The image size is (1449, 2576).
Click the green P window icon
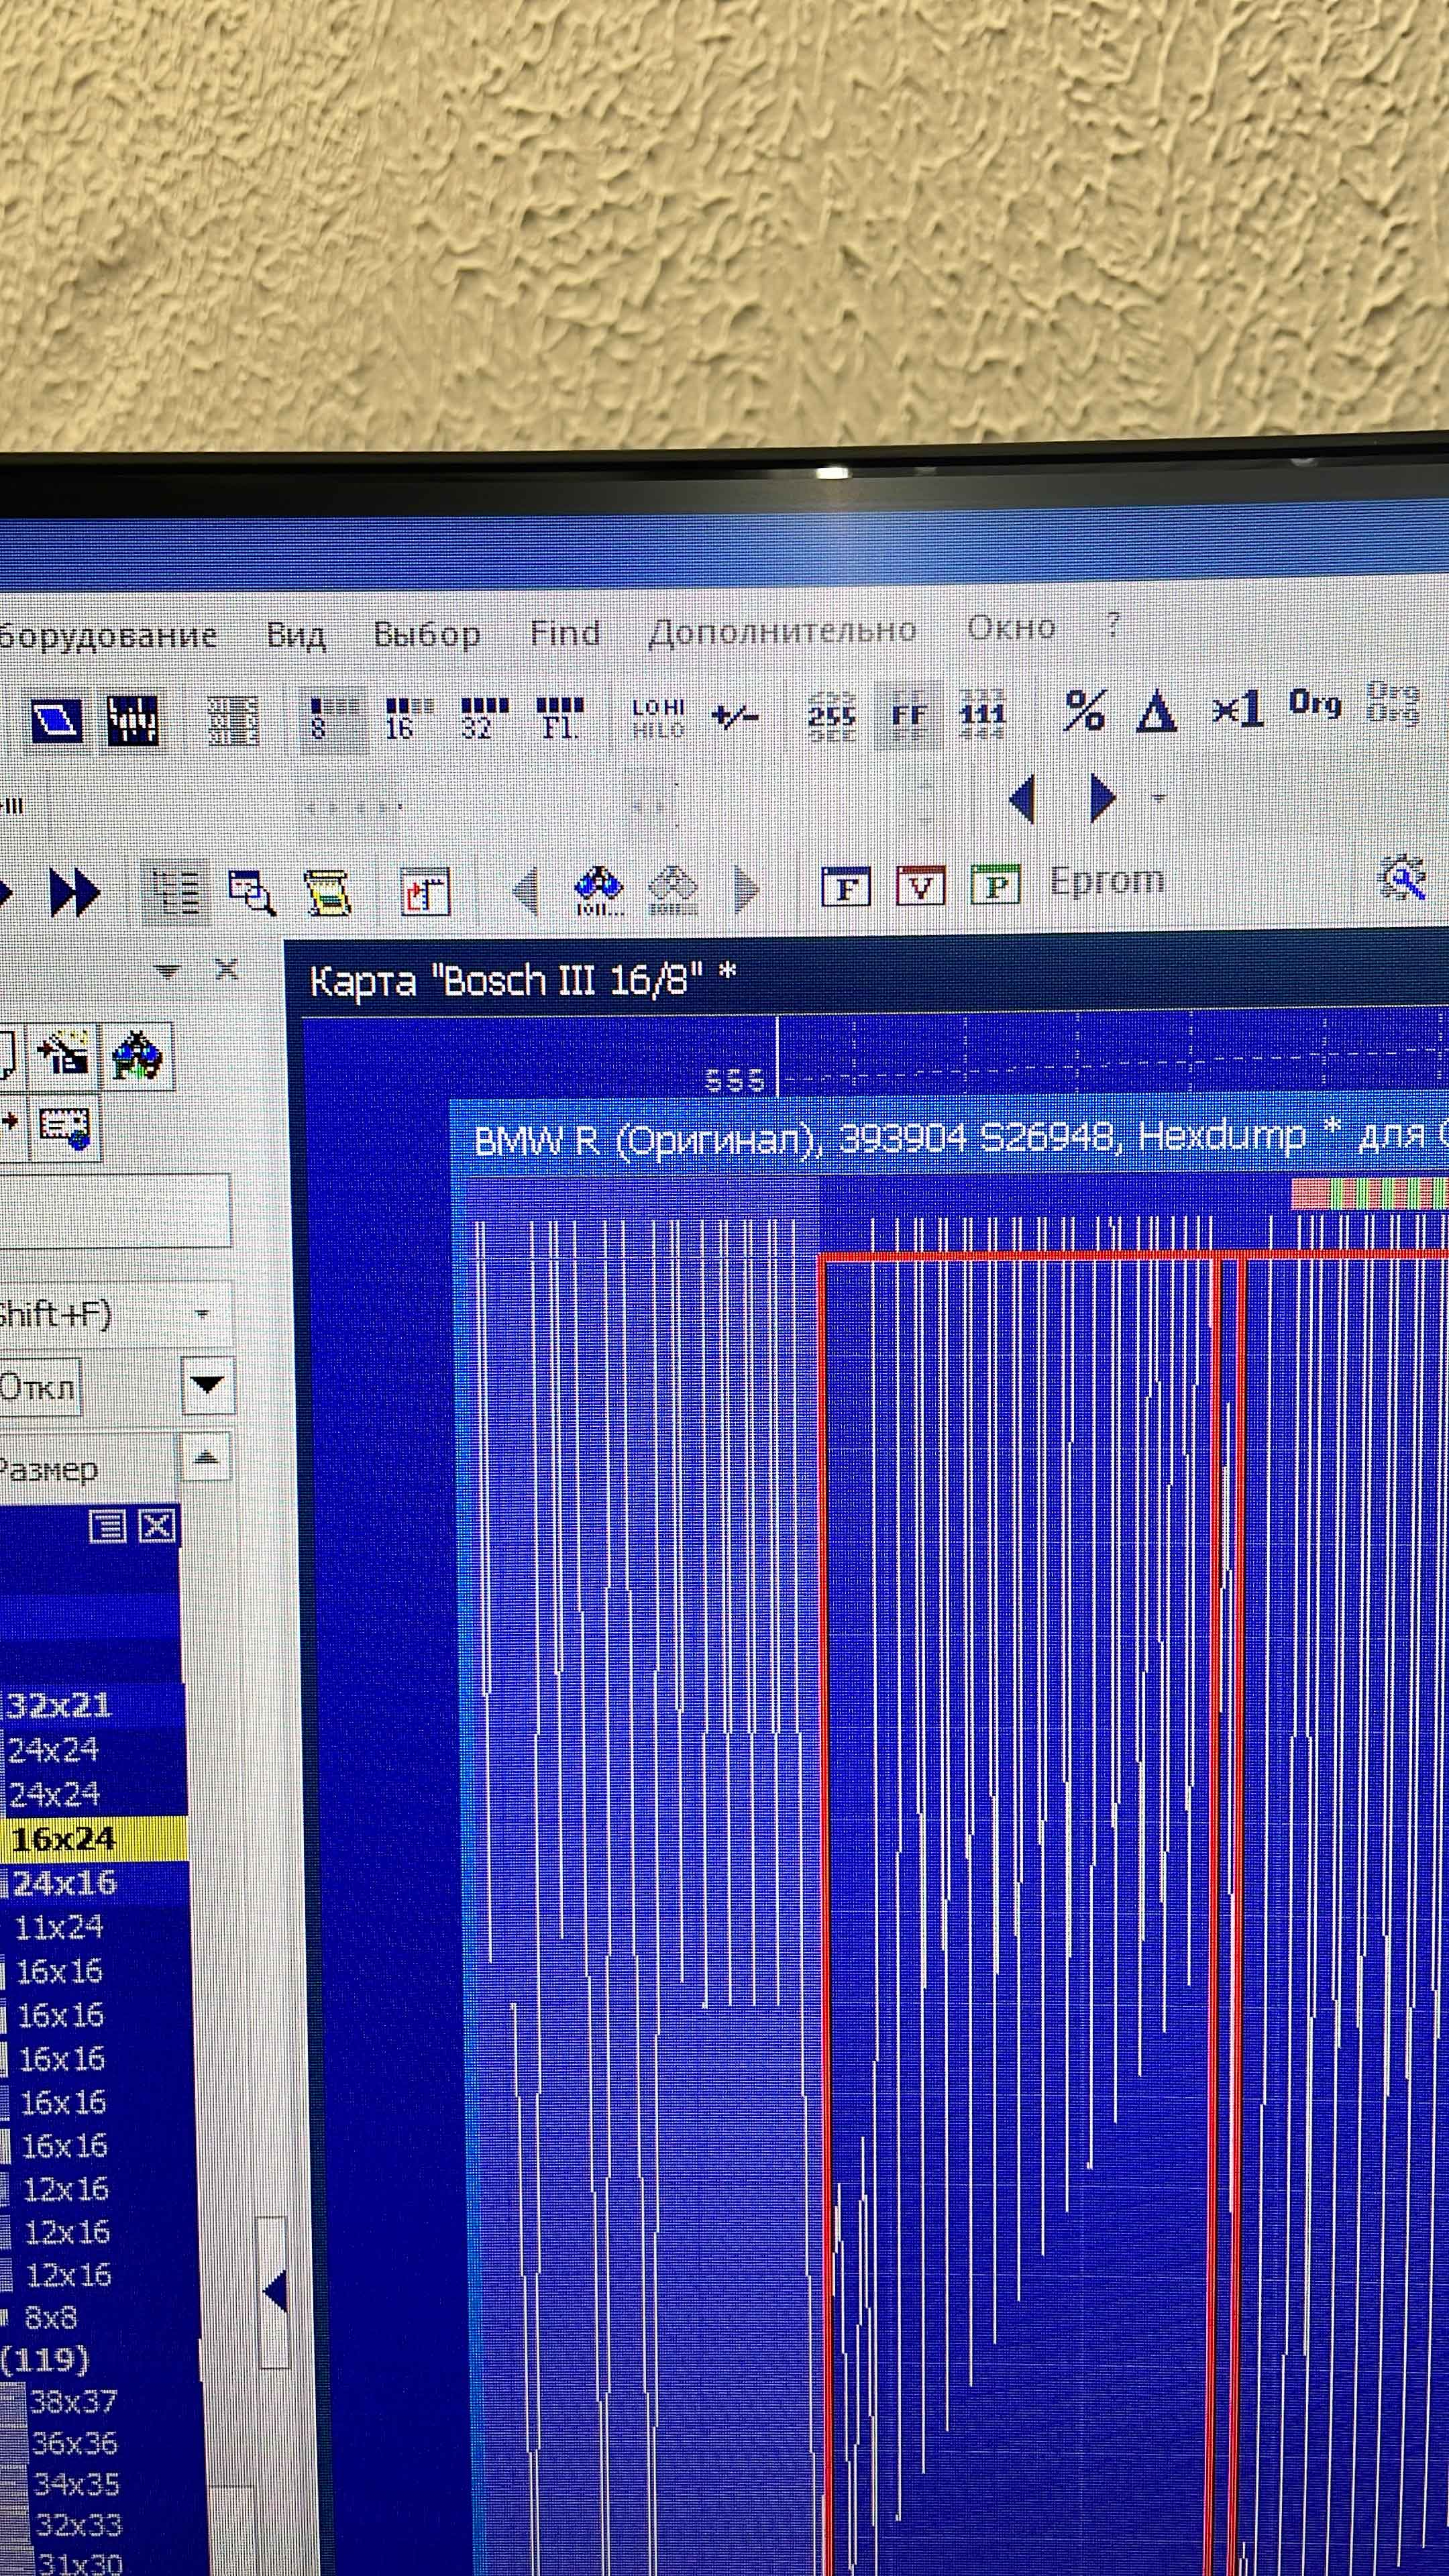[x=995, y=885]
